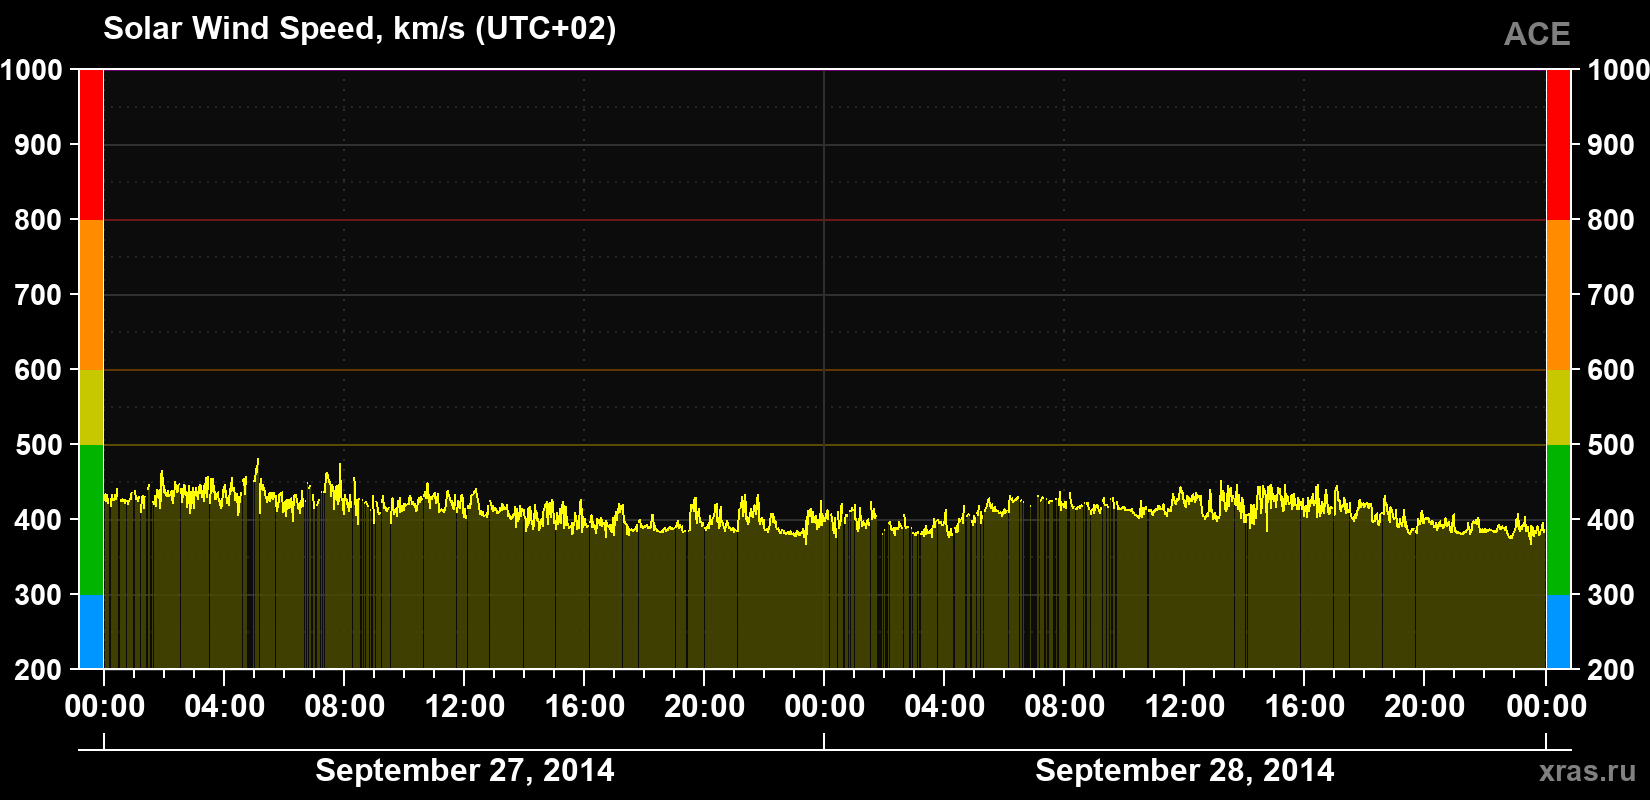Click the 800 value on right axis

(x=1612, y=220)
